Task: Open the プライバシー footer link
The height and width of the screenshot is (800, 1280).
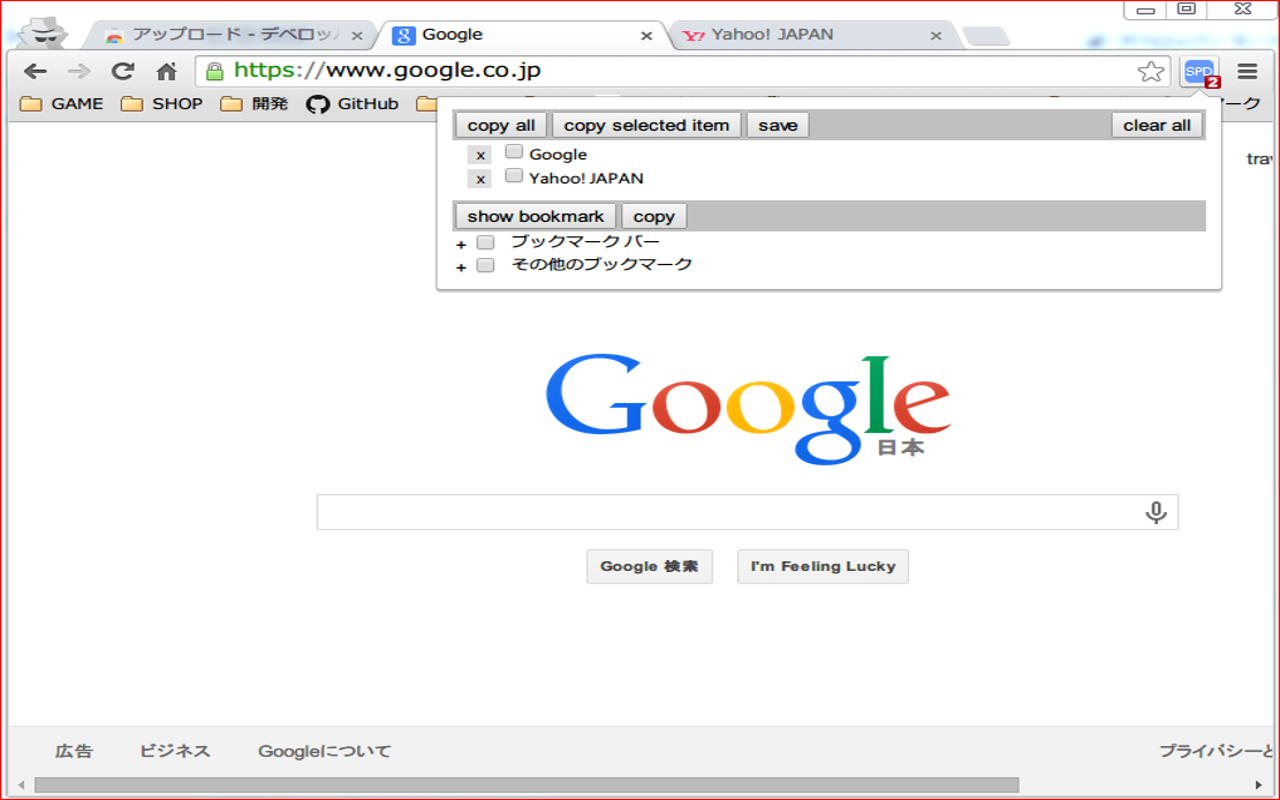Action: click(x=1216, y=751)
